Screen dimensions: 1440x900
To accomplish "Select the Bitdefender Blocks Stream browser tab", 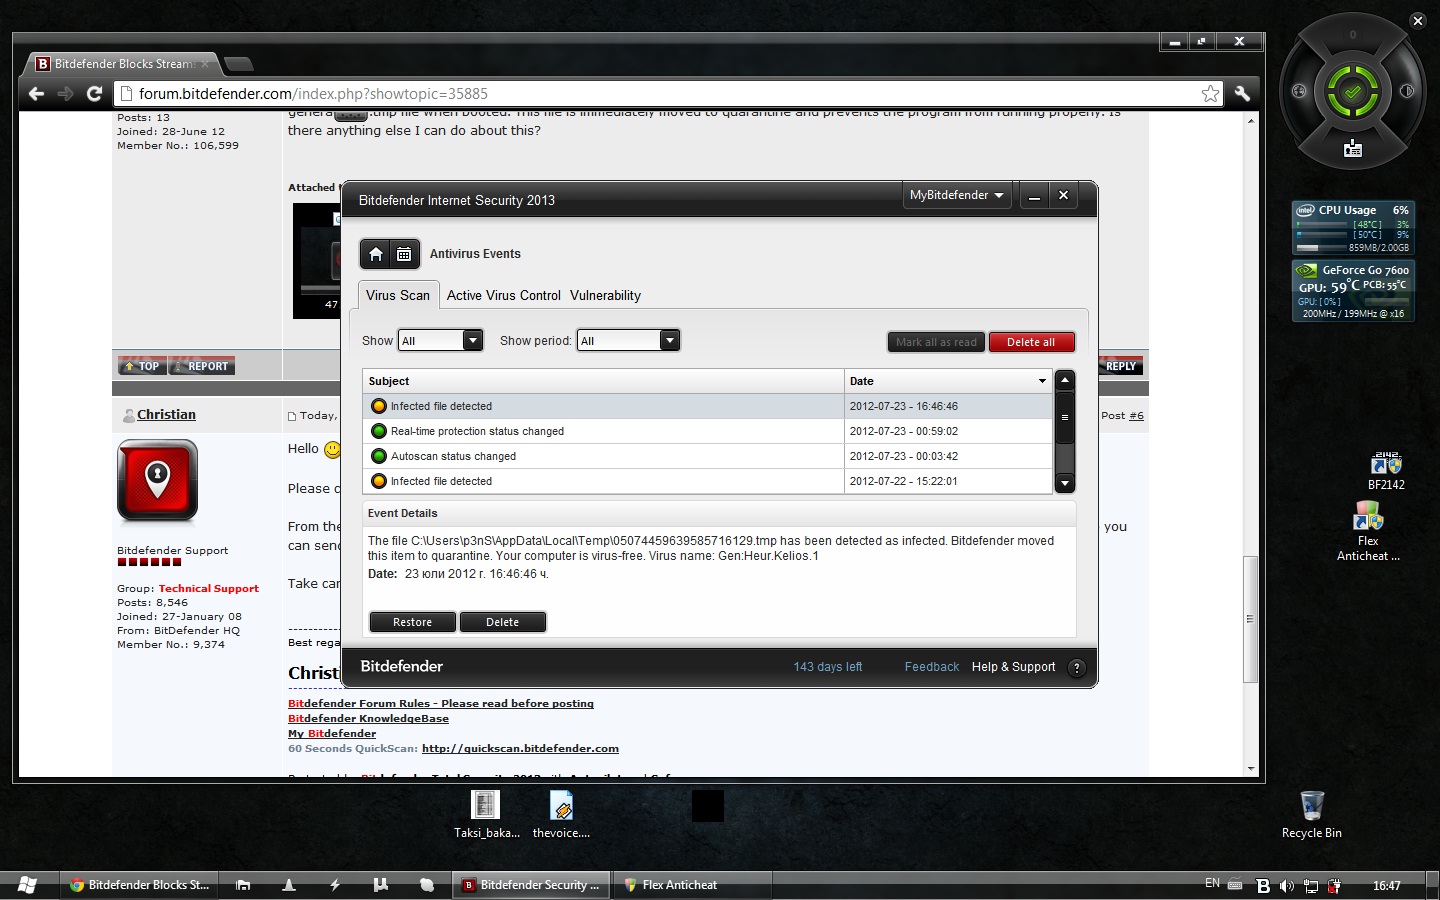I will coord(120,64).
